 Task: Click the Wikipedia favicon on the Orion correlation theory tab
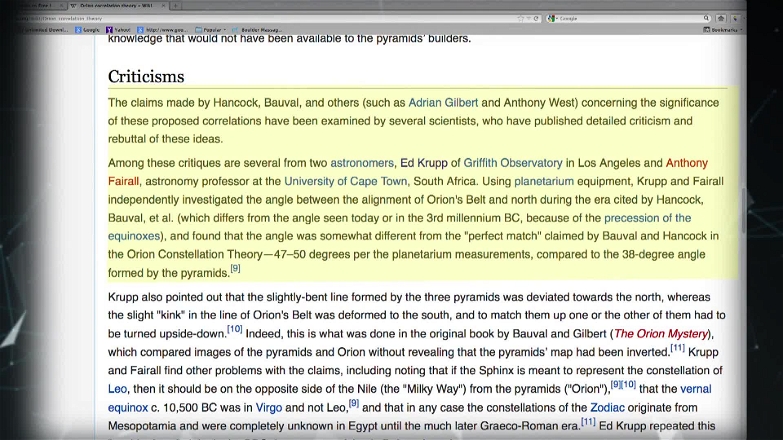[x=73, y=5]
